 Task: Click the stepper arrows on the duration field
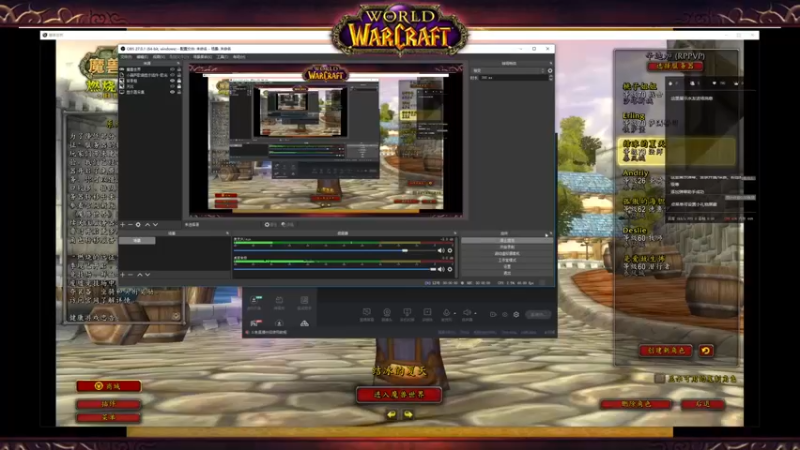tap(550, 78)
